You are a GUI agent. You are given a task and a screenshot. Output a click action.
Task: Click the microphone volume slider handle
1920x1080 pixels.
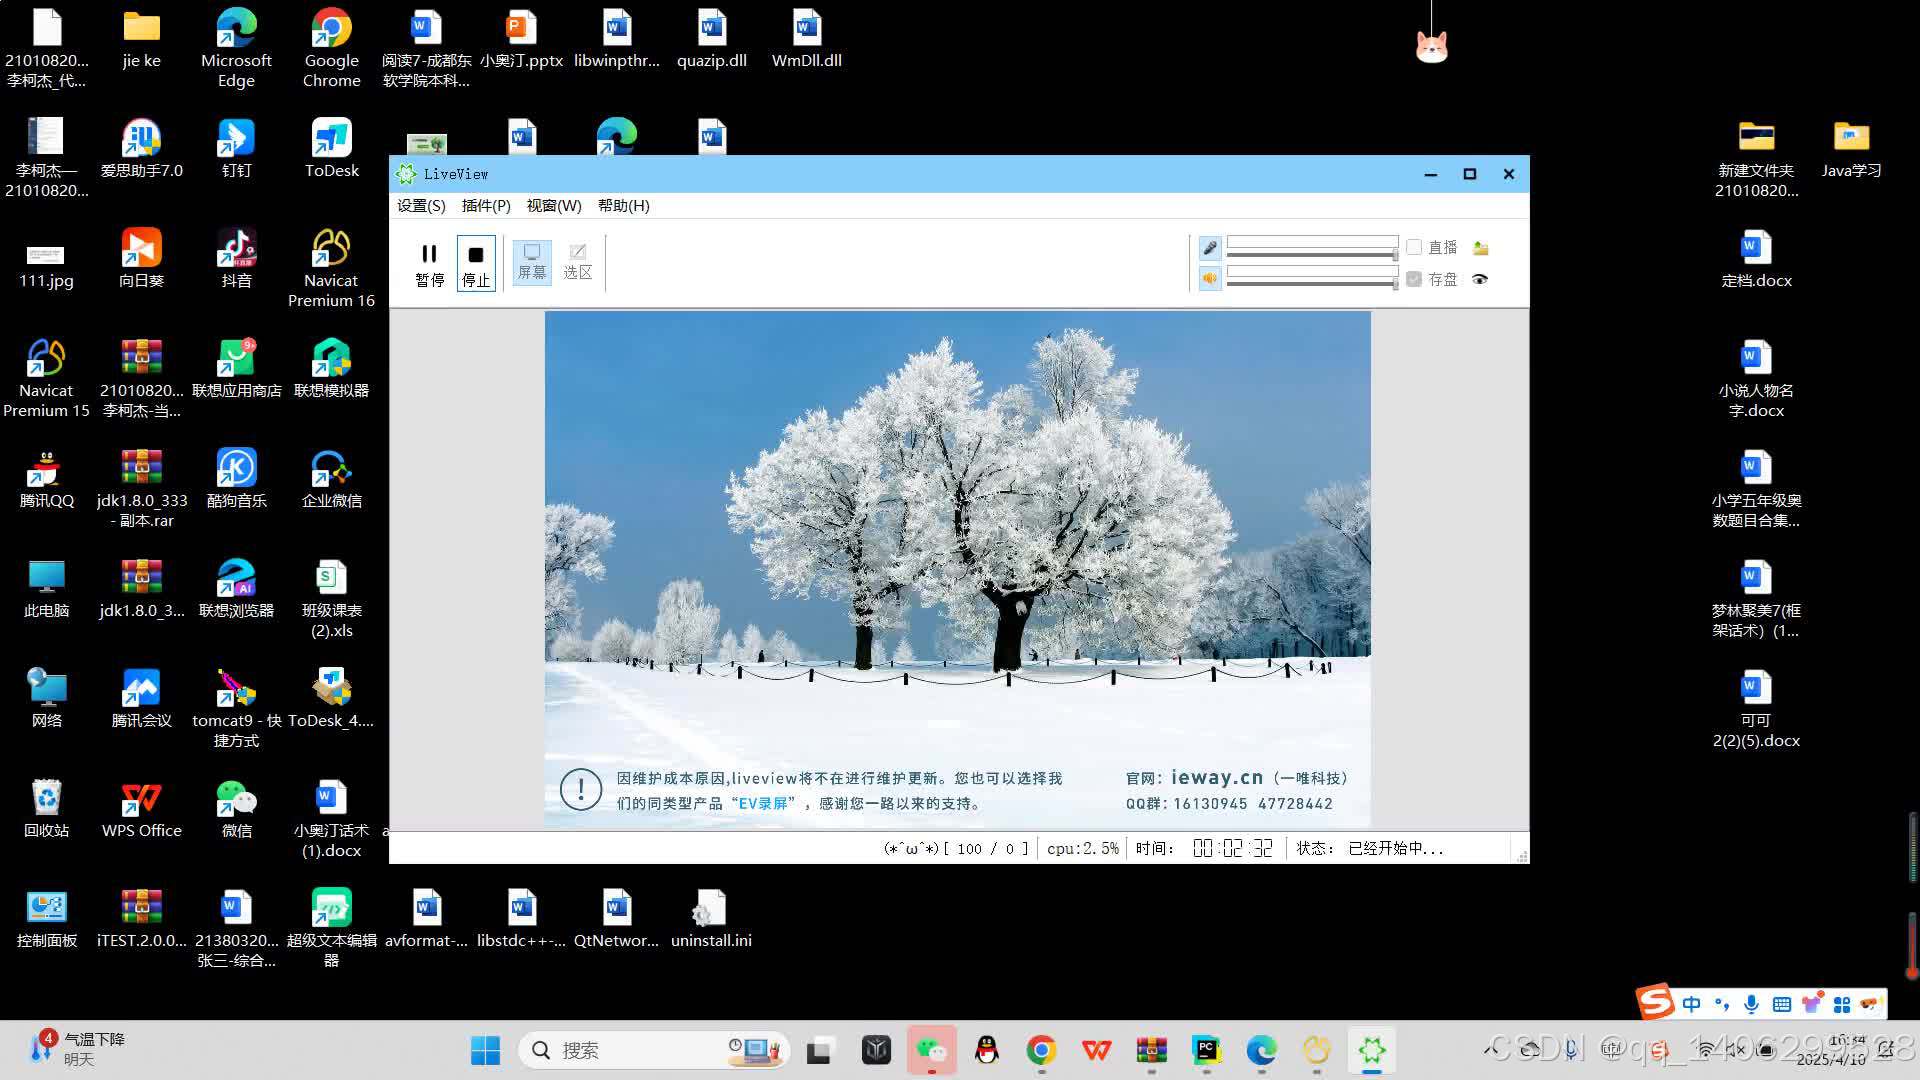coord(1395,254)
